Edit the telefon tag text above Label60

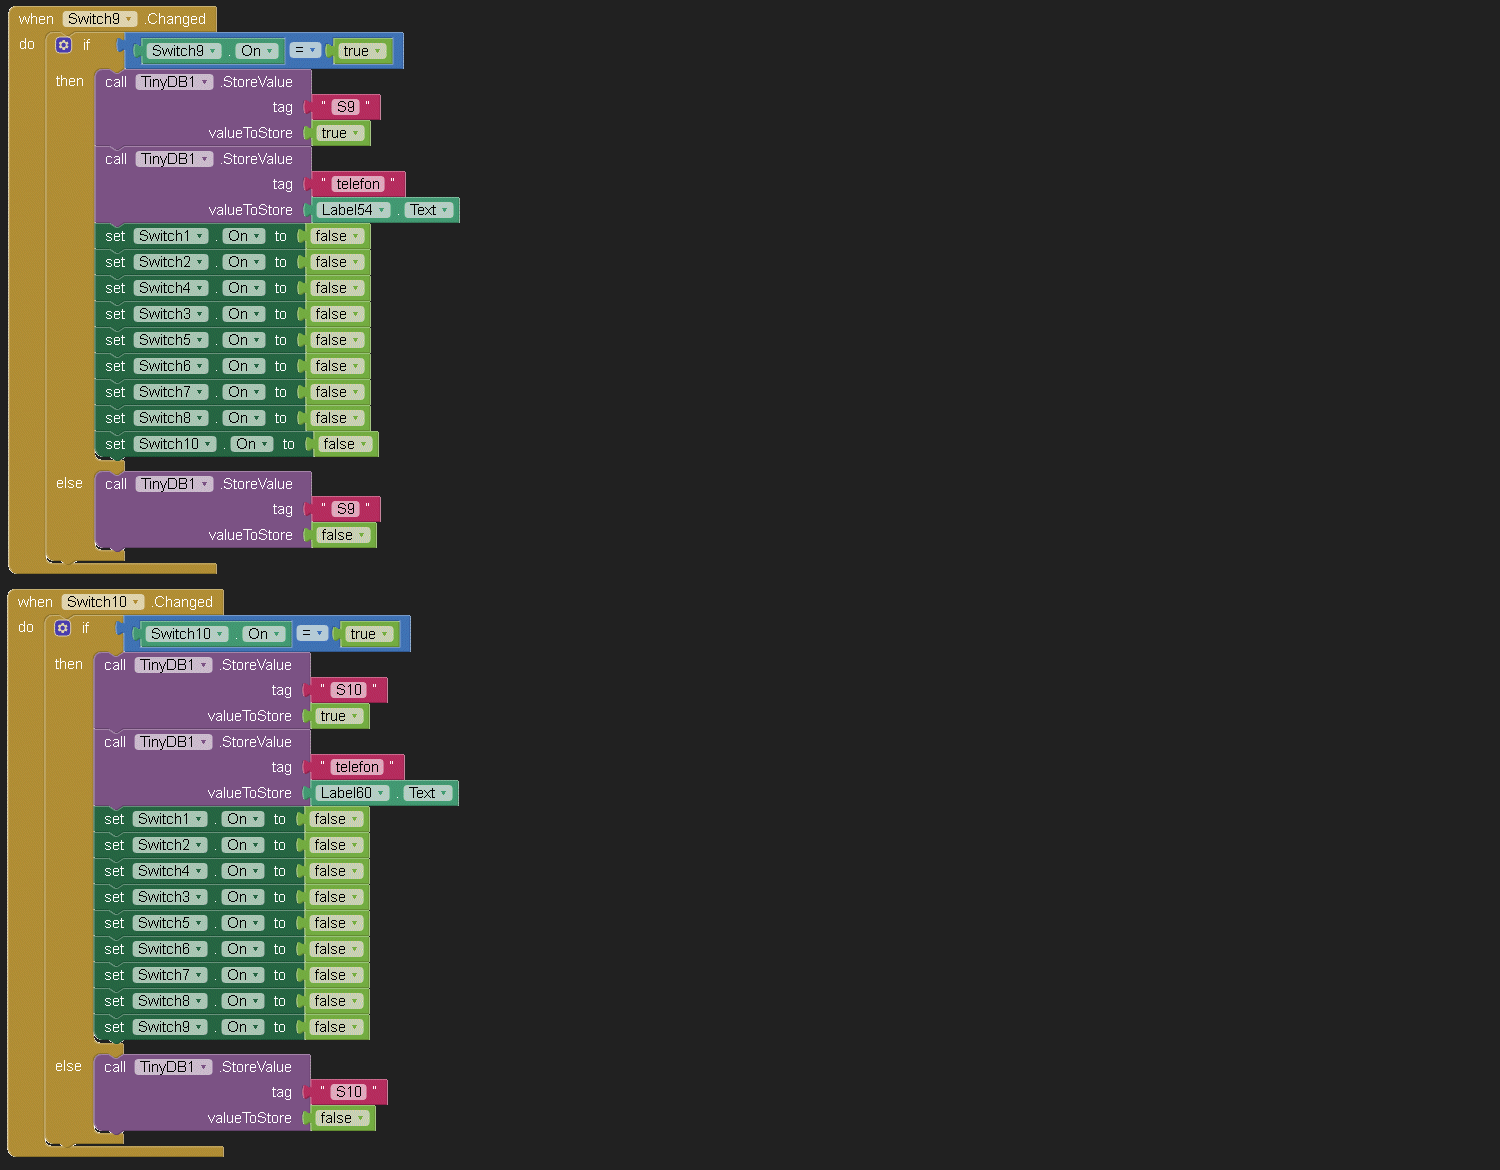pos(357,767)
